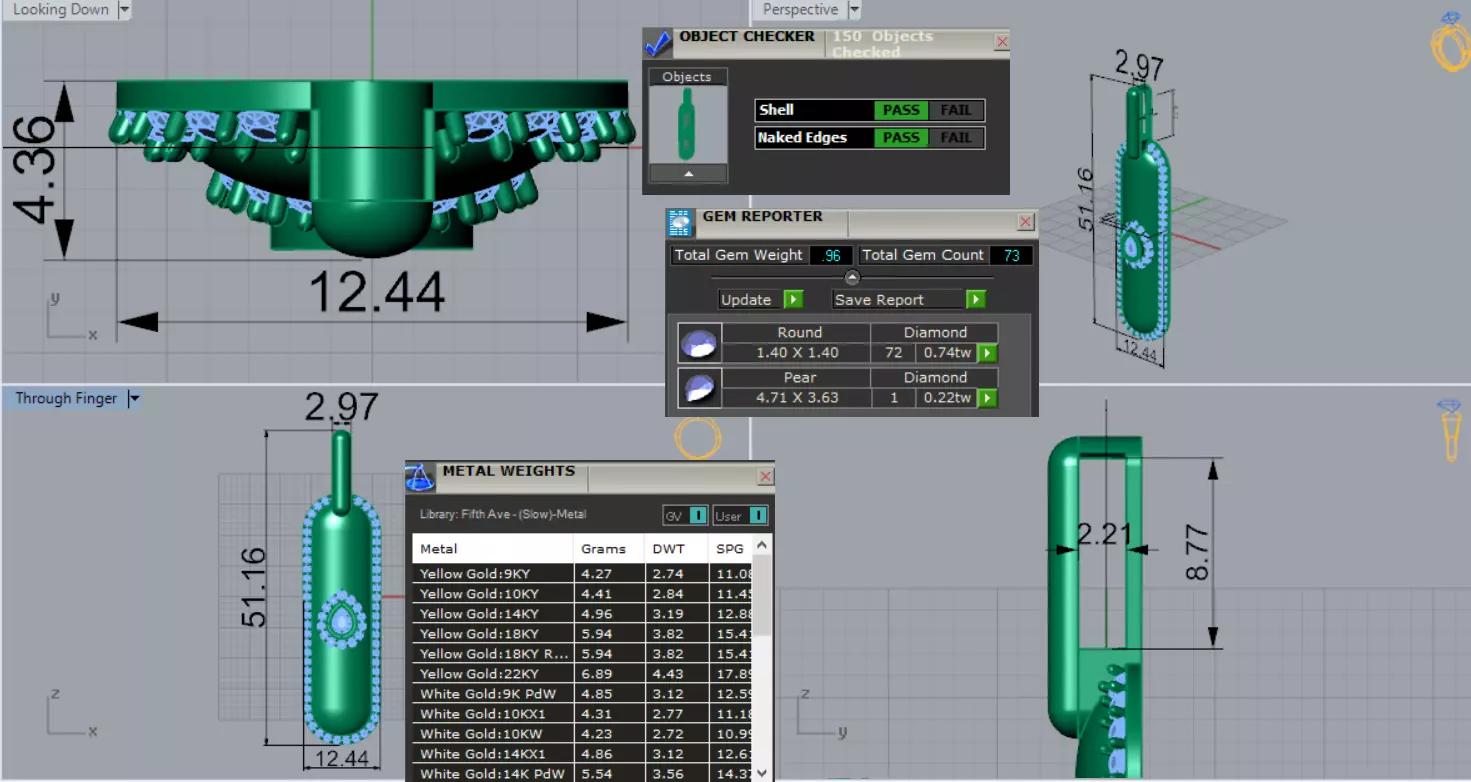Click the DWT column header
The width and height of the screenshot is (1471, 782).
coord(675,548)
